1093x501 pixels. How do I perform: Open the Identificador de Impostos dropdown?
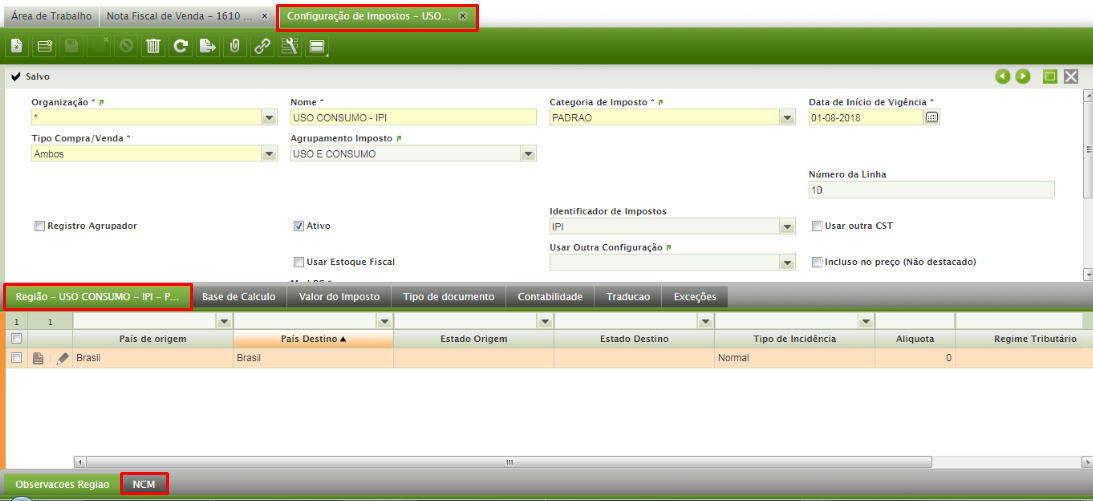click(787, 227)
